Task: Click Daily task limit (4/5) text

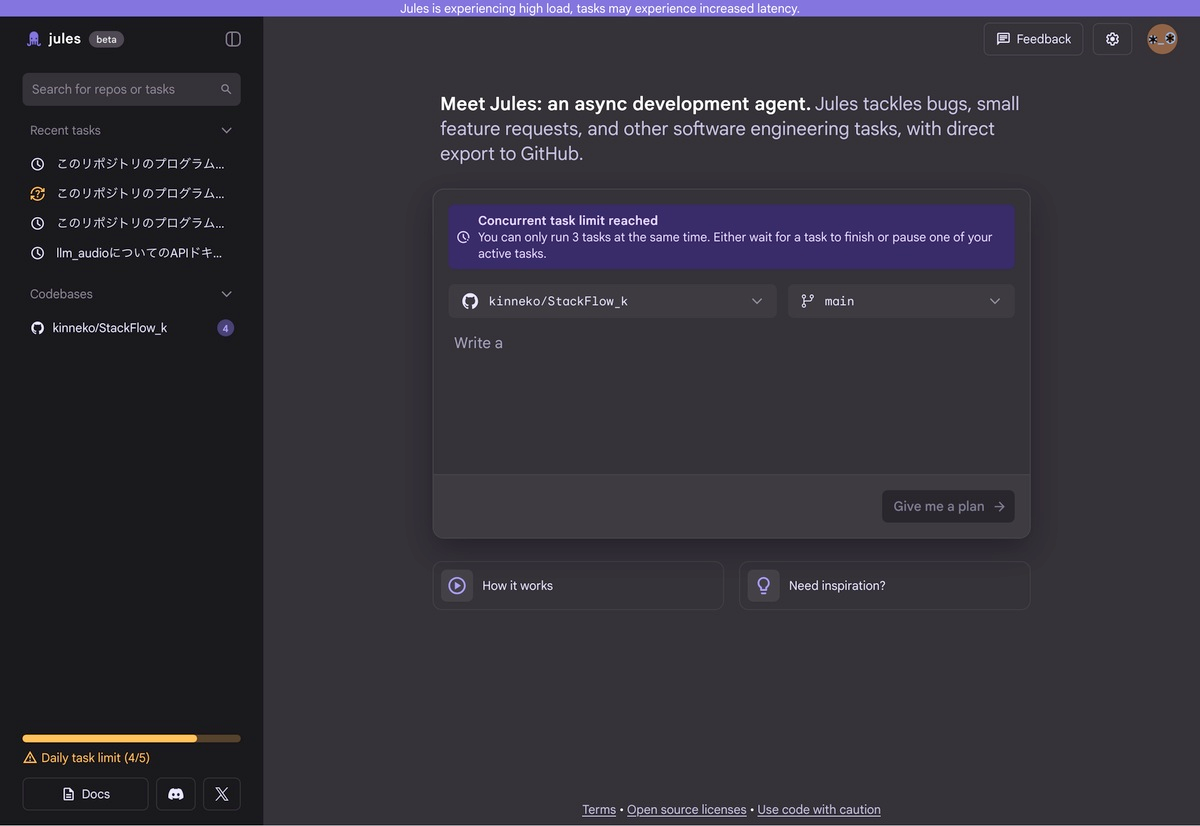Action: [95, 758]
